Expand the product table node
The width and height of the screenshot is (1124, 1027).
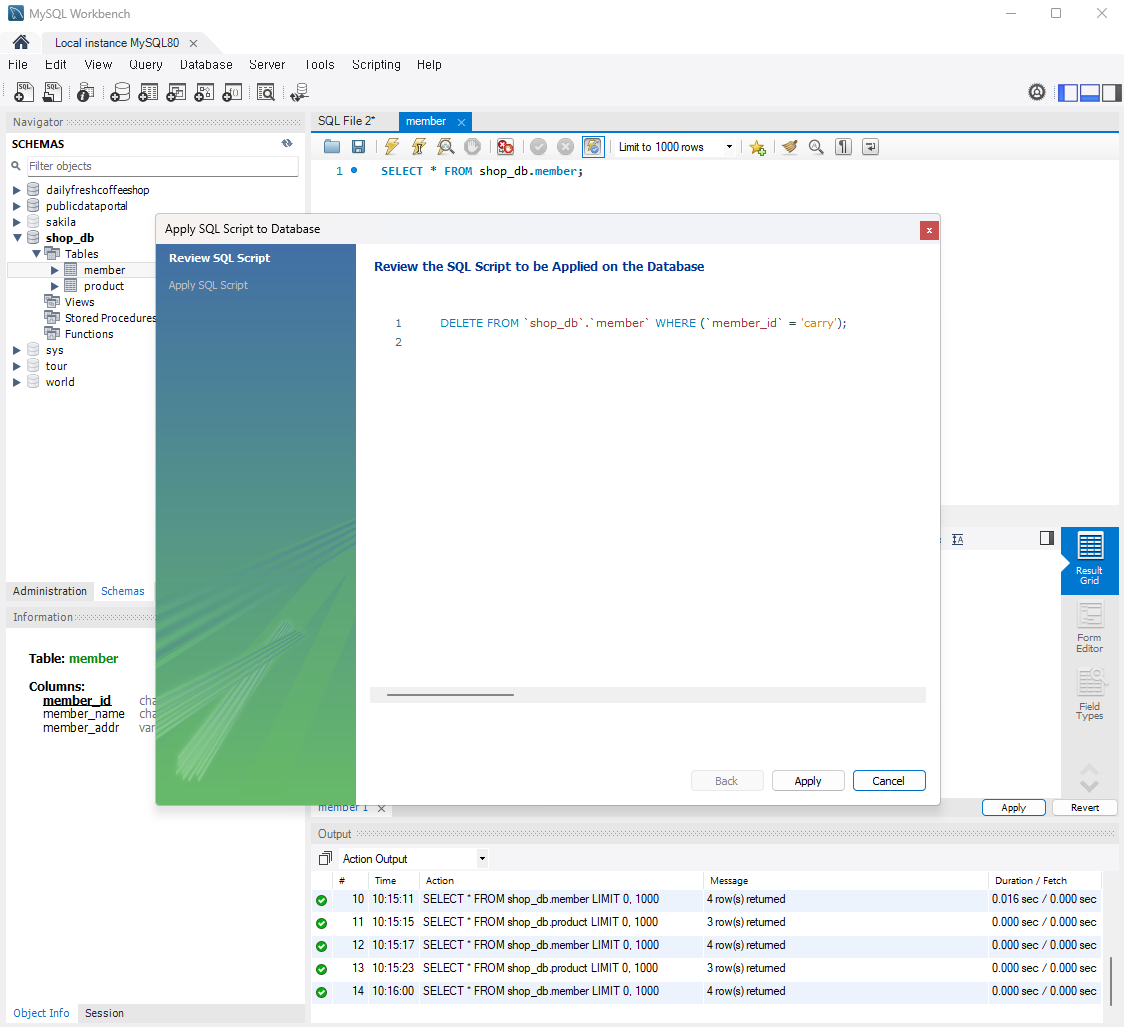tap(54, 286)
